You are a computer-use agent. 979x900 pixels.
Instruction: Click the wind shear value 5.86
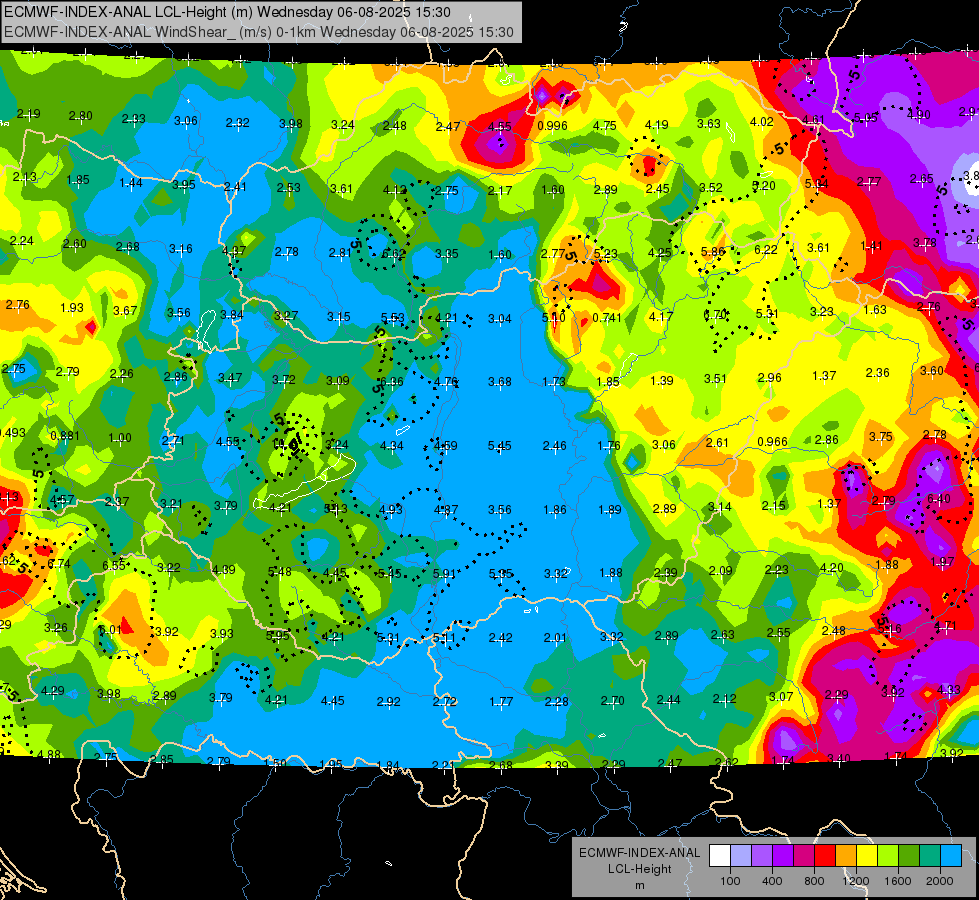(x=713, y=252)
